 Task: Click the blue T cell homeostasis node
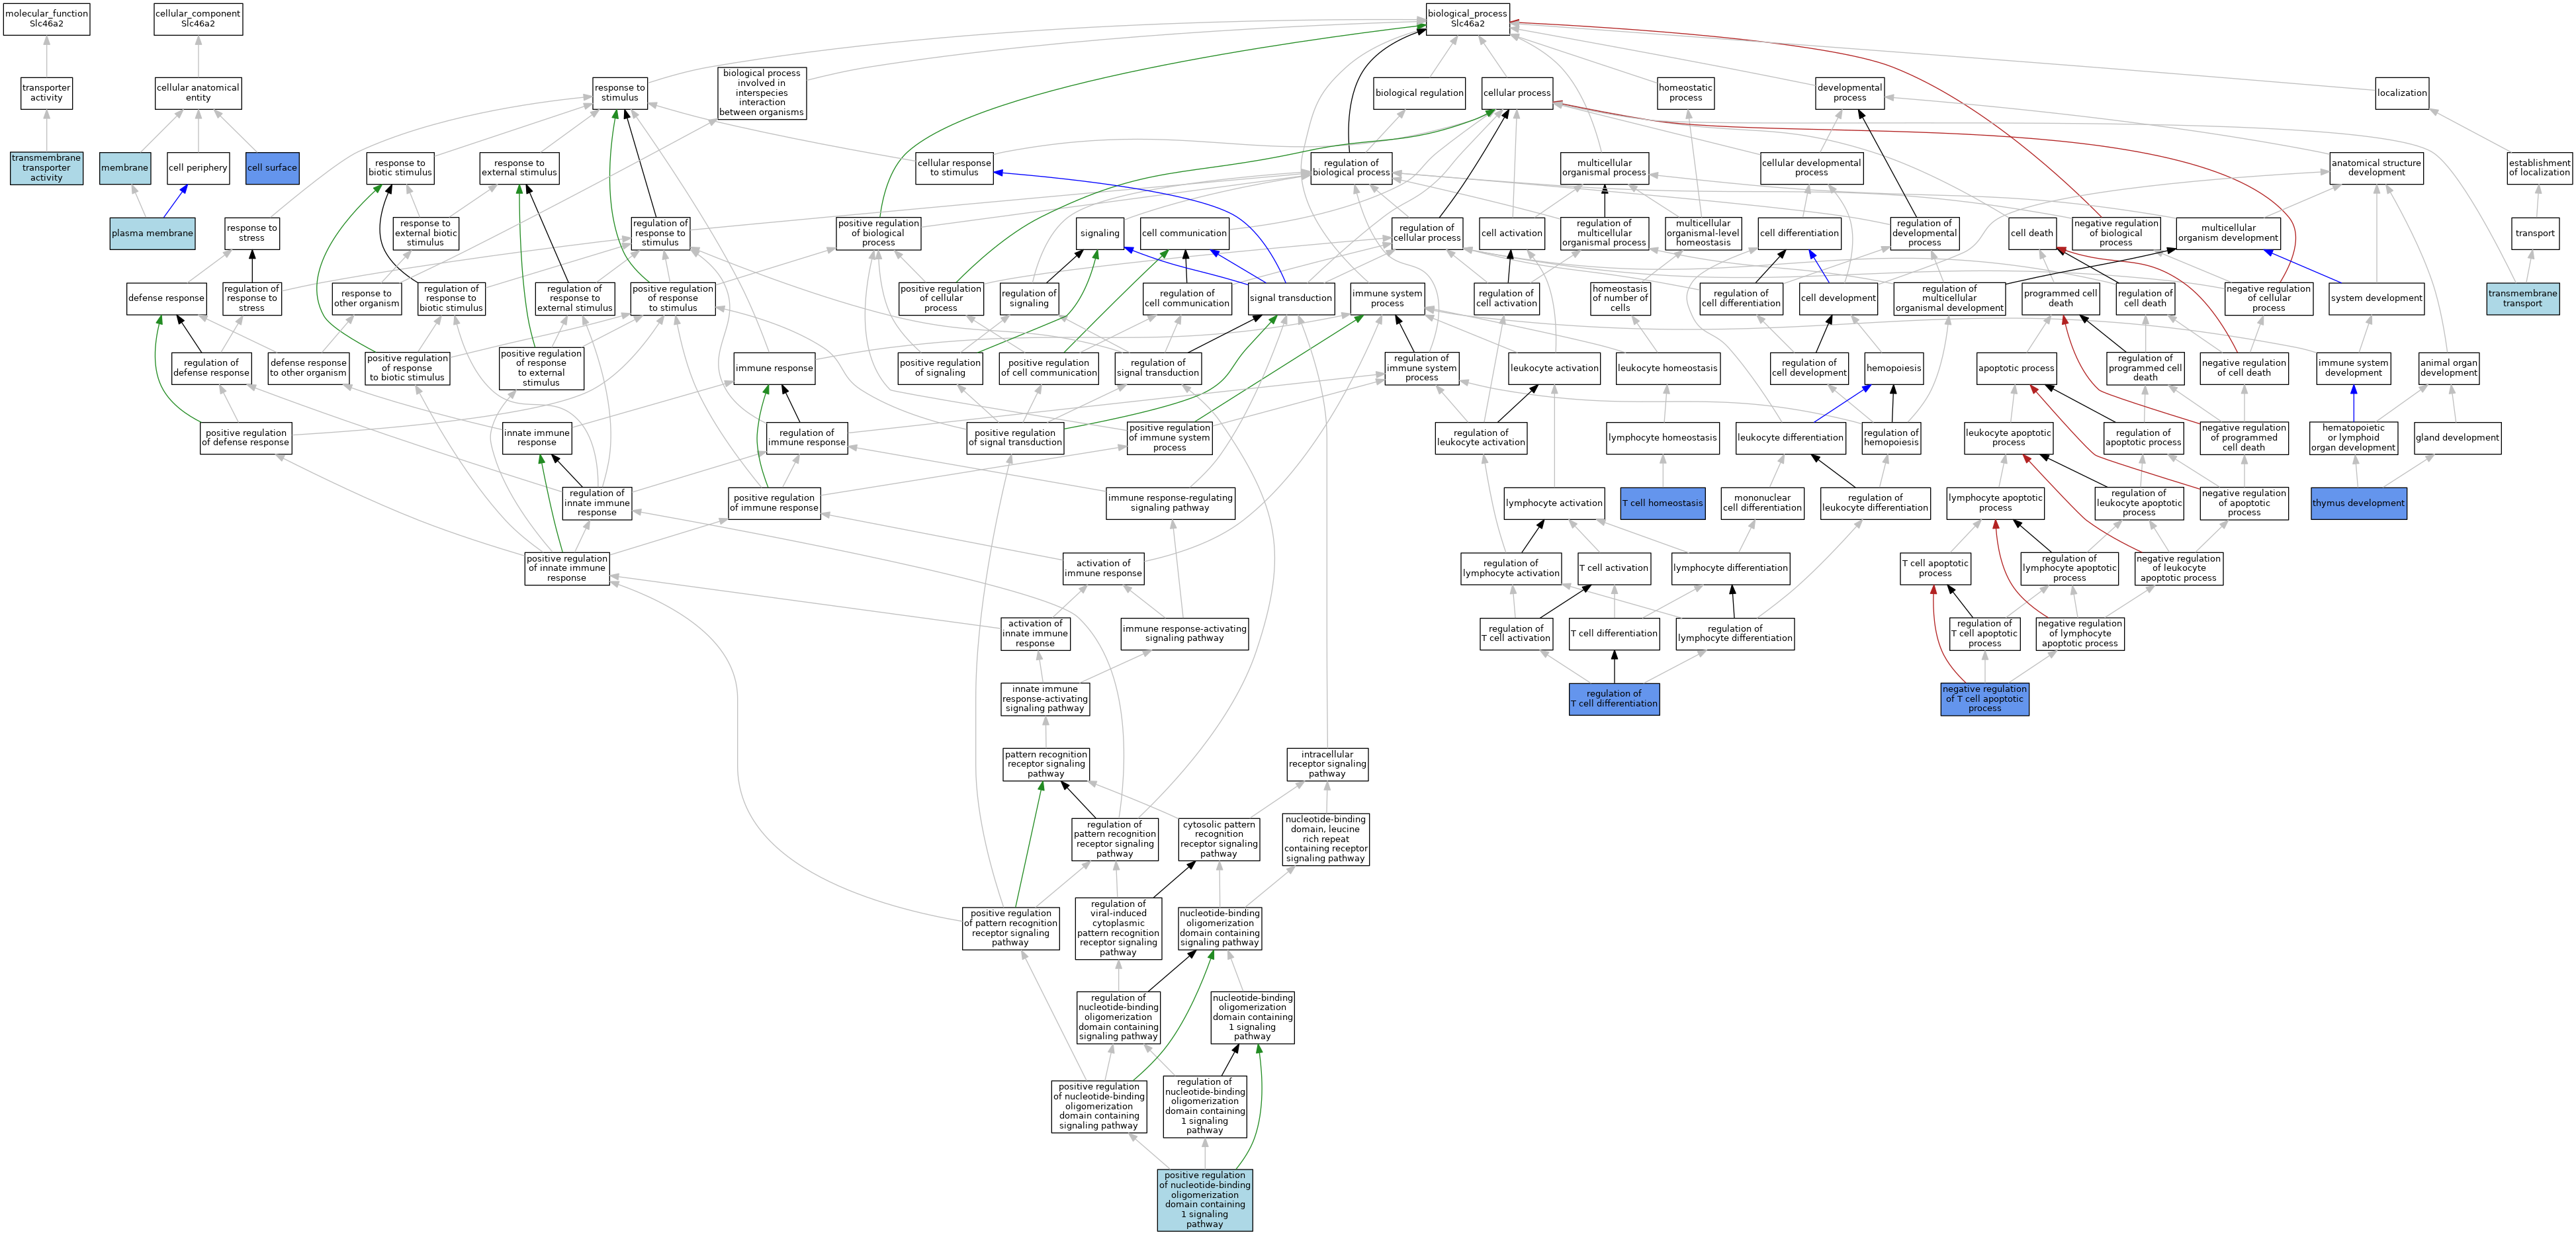point(1662,503)
